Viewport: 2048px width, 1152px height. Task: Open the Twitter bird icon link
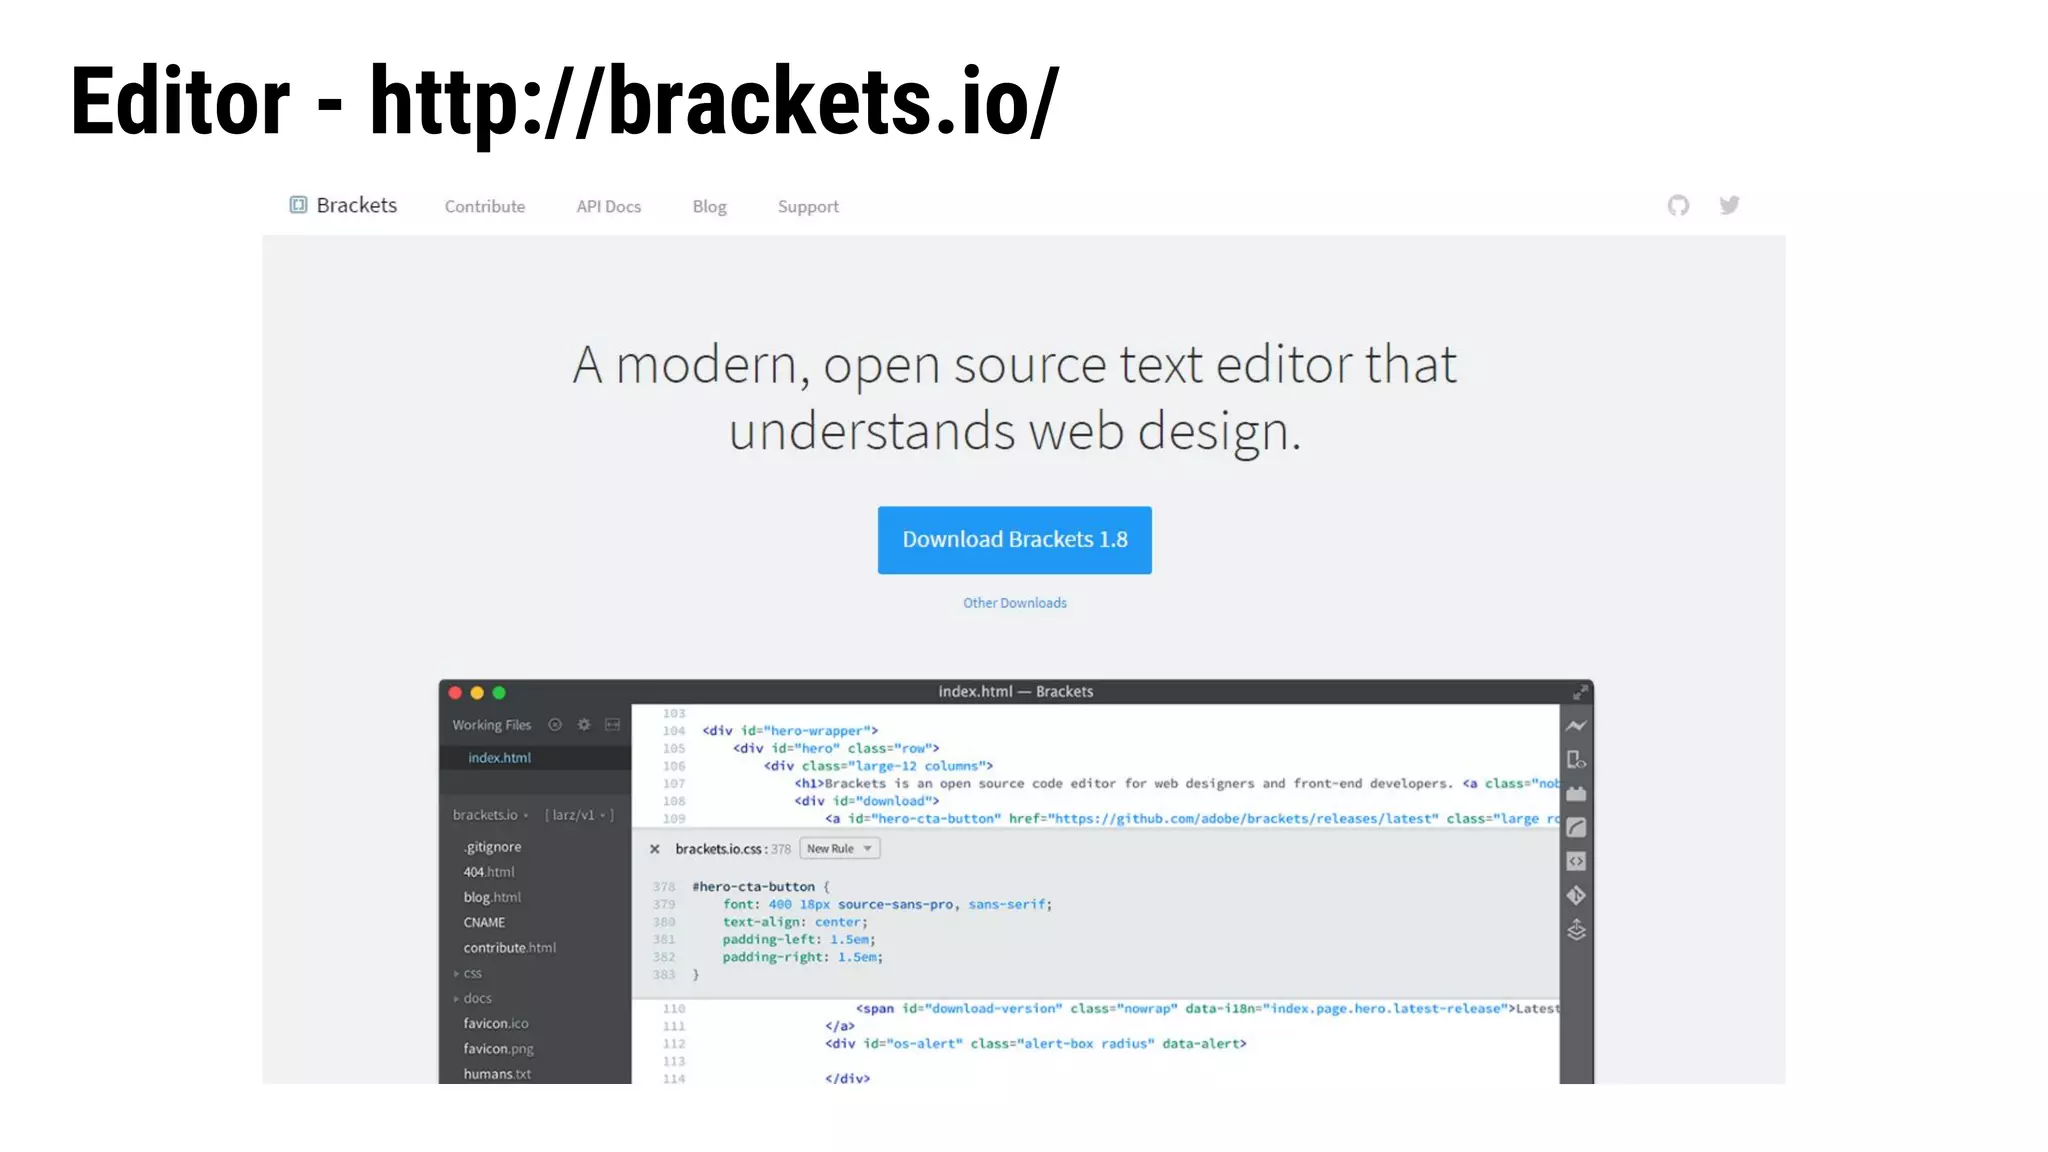click(x=1729, y=205)
